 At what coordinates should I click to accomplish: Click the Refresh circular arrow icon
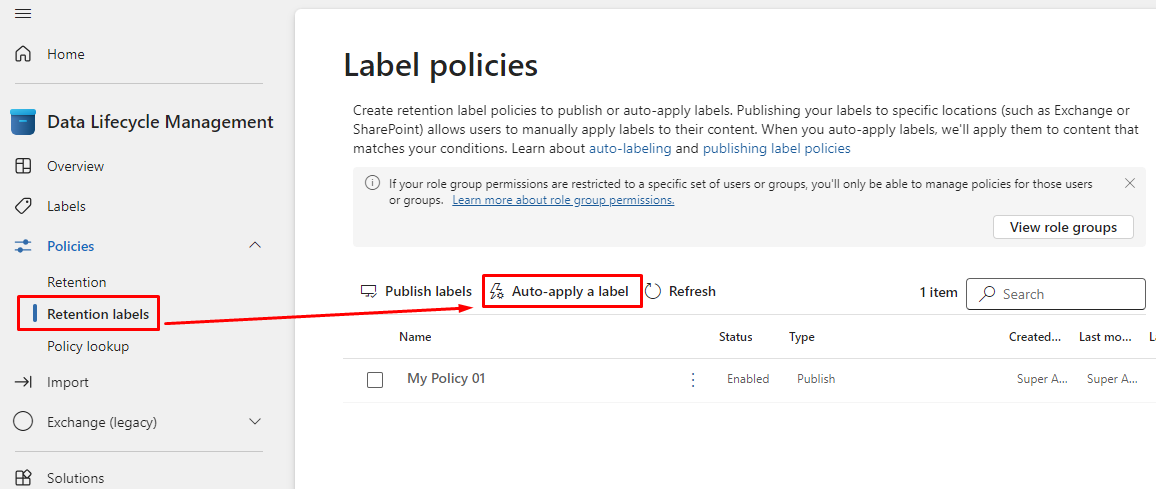[x=653, y=291]
